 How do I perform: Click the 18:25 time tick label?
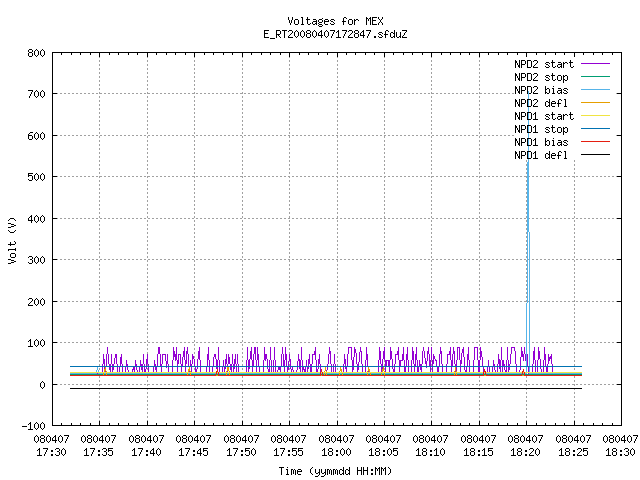[573, 453]
